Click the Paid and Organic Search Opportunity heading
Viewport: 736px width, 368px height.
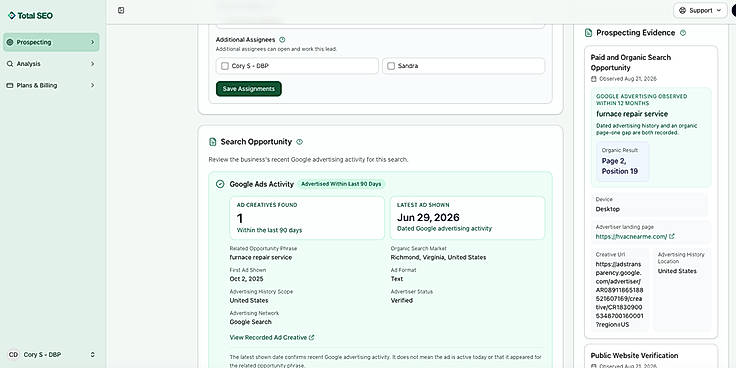pos(631,62)
